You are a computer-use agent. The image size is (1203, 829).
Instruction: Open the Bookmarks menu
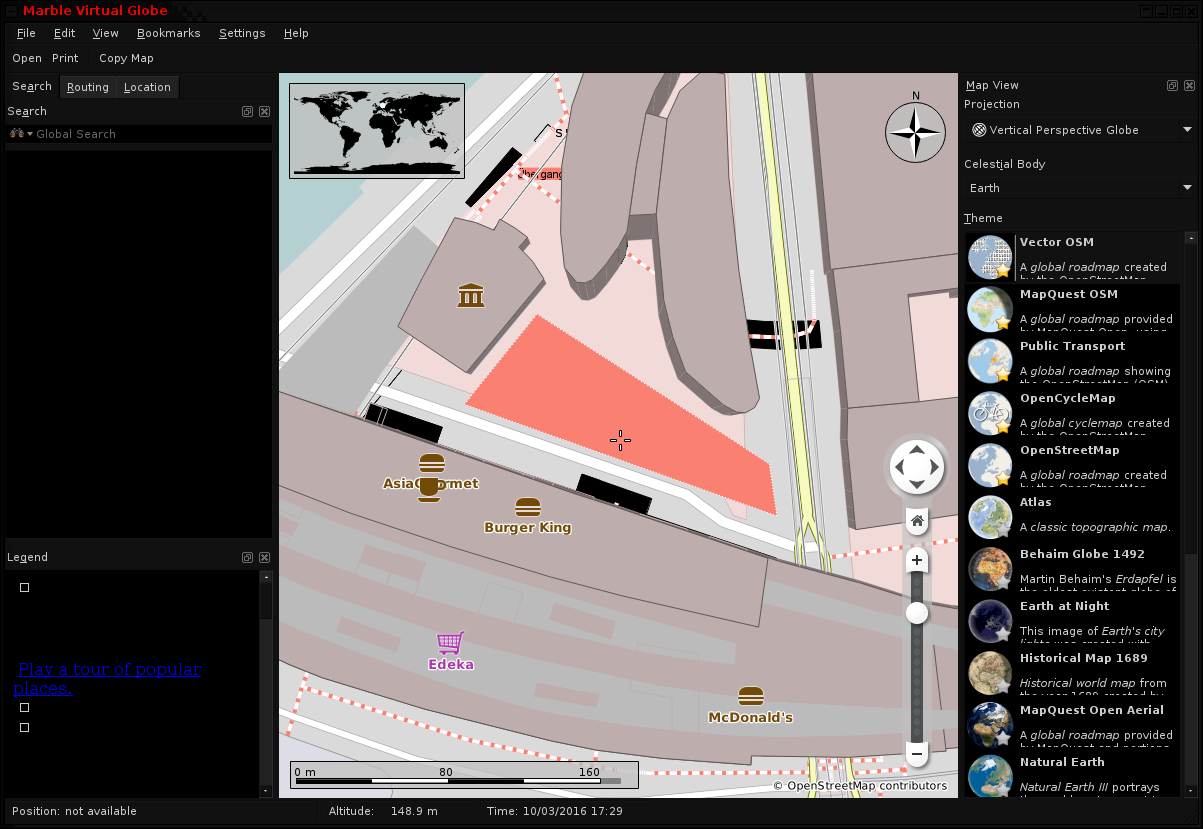click(x=168, y=33)
